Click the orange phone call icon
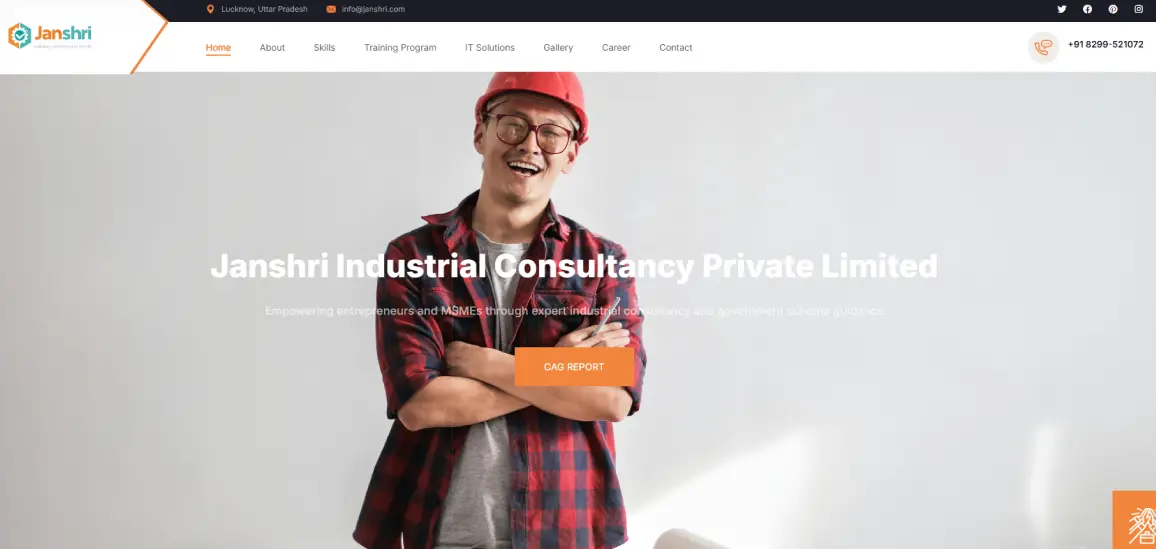 pos(1043,47)
